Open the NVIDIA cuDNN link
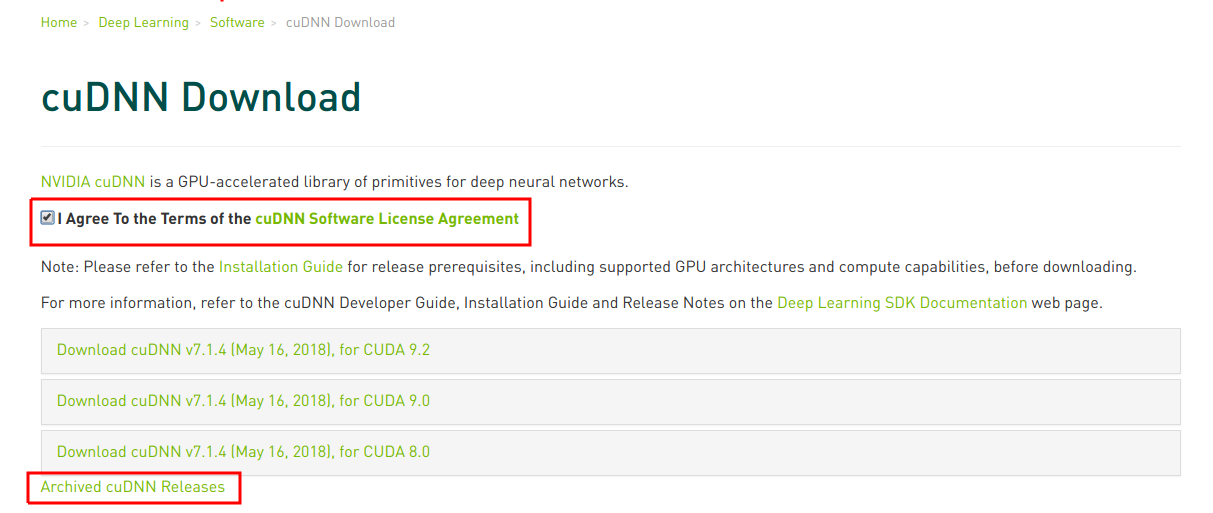This screenshot has height=513, width=1213. 92,182
